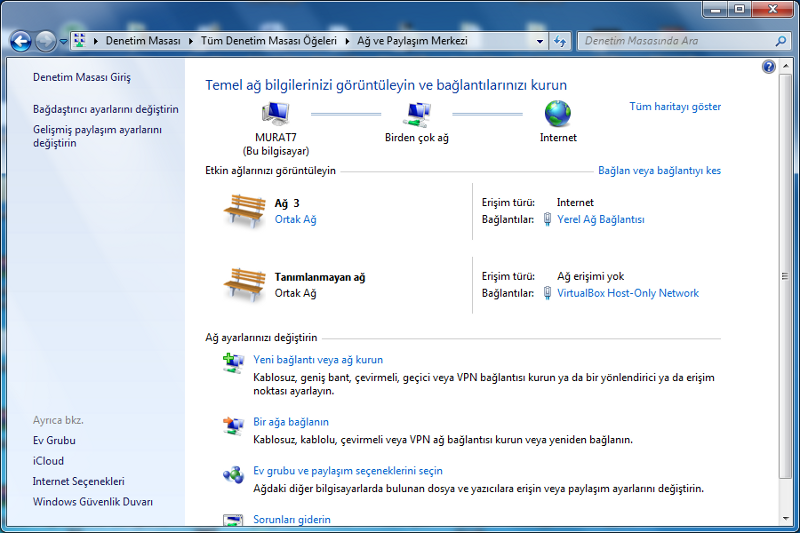This screenshot has width=800, height=533.
Task: Click the Refresh button beside the address bar
Action: click(560, 41)
